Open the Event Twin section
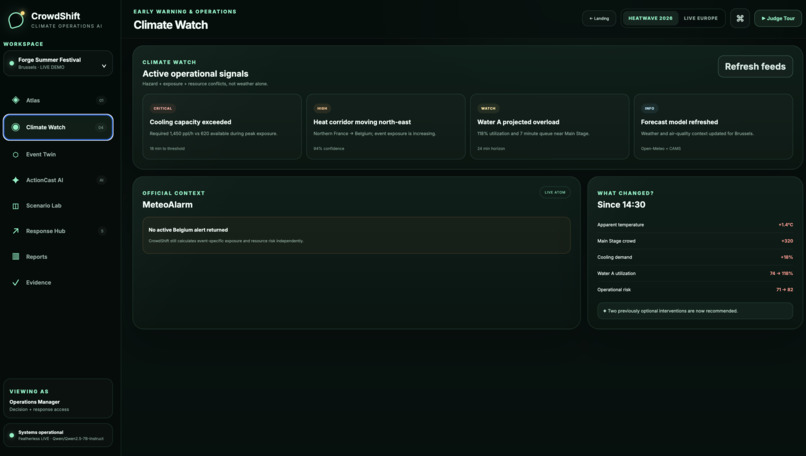 click(x=58, y=154)
